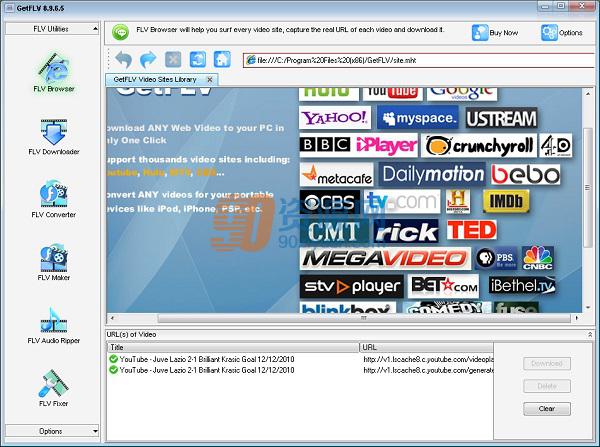Open Options from the top bar
Image resolution: width=600 pixels, height=447 pixels.
tap(562, 33)
